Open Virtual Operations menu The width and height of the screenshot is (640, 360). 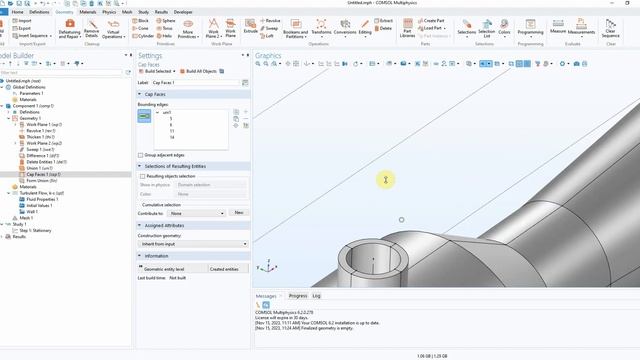coord(113,29)
